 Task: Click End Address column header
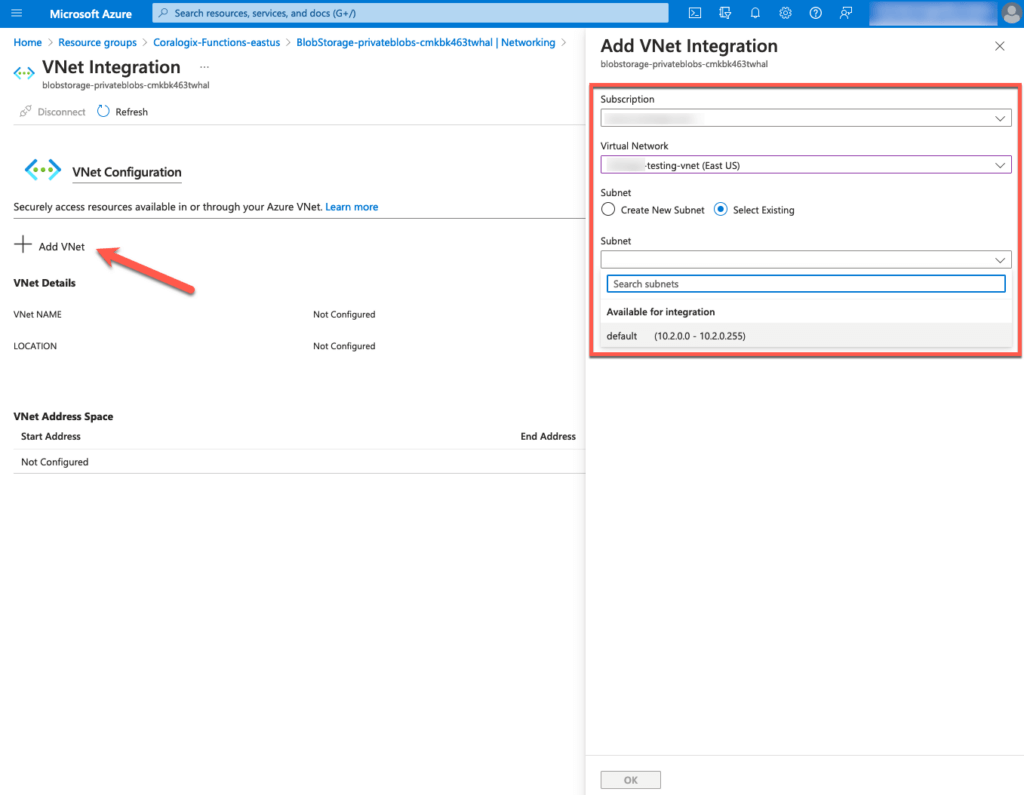tap(548, 436)
